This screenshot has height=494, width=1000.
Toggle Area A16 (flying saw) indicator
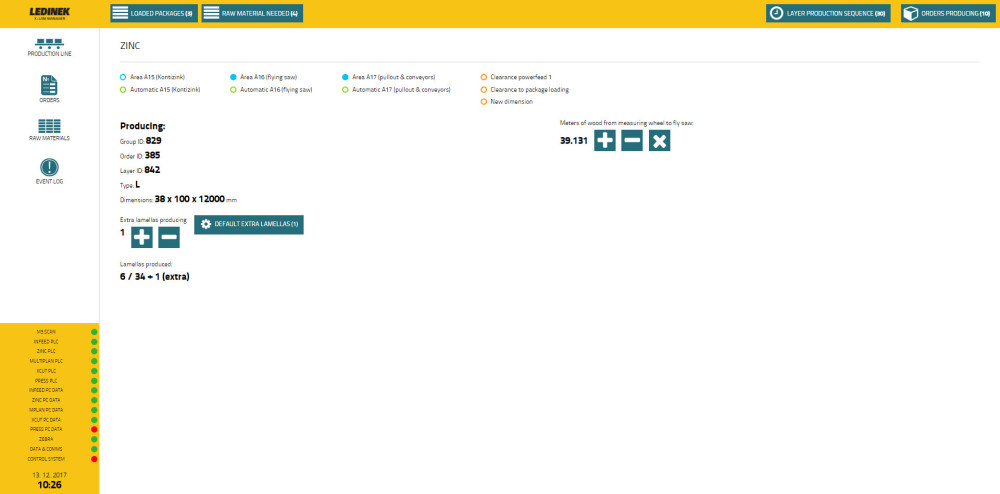[x=233, y=77]
